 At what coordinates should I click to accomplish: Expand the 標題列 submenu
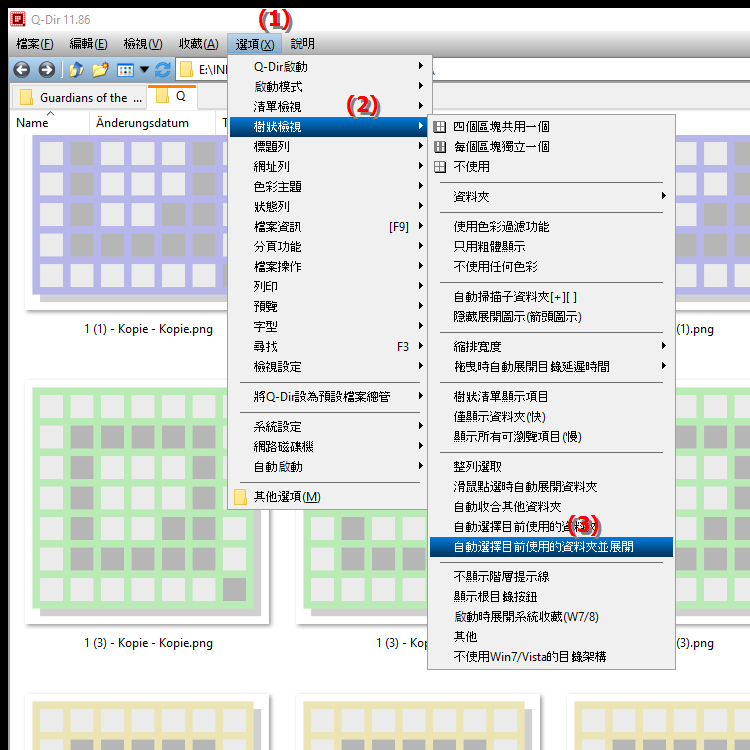(330, 147)
